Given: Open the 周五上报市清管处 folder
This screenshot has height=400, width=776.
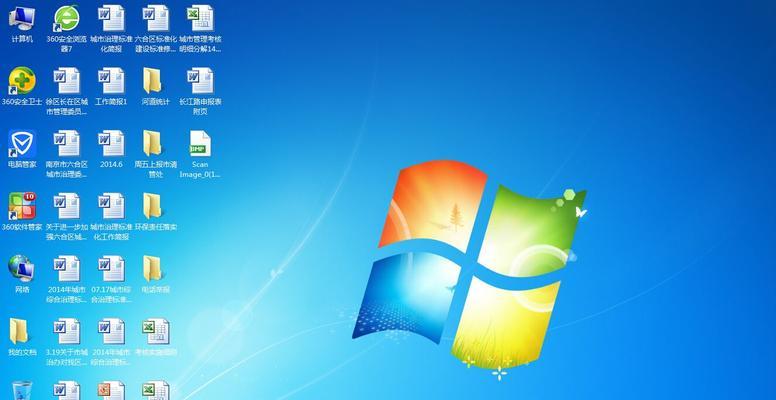Looking at the screenshot, I should pos(156,154).
